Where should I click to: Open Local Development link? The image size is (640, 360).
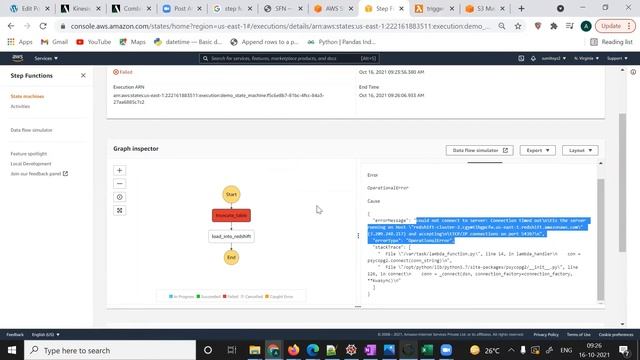tap(31, 164)
